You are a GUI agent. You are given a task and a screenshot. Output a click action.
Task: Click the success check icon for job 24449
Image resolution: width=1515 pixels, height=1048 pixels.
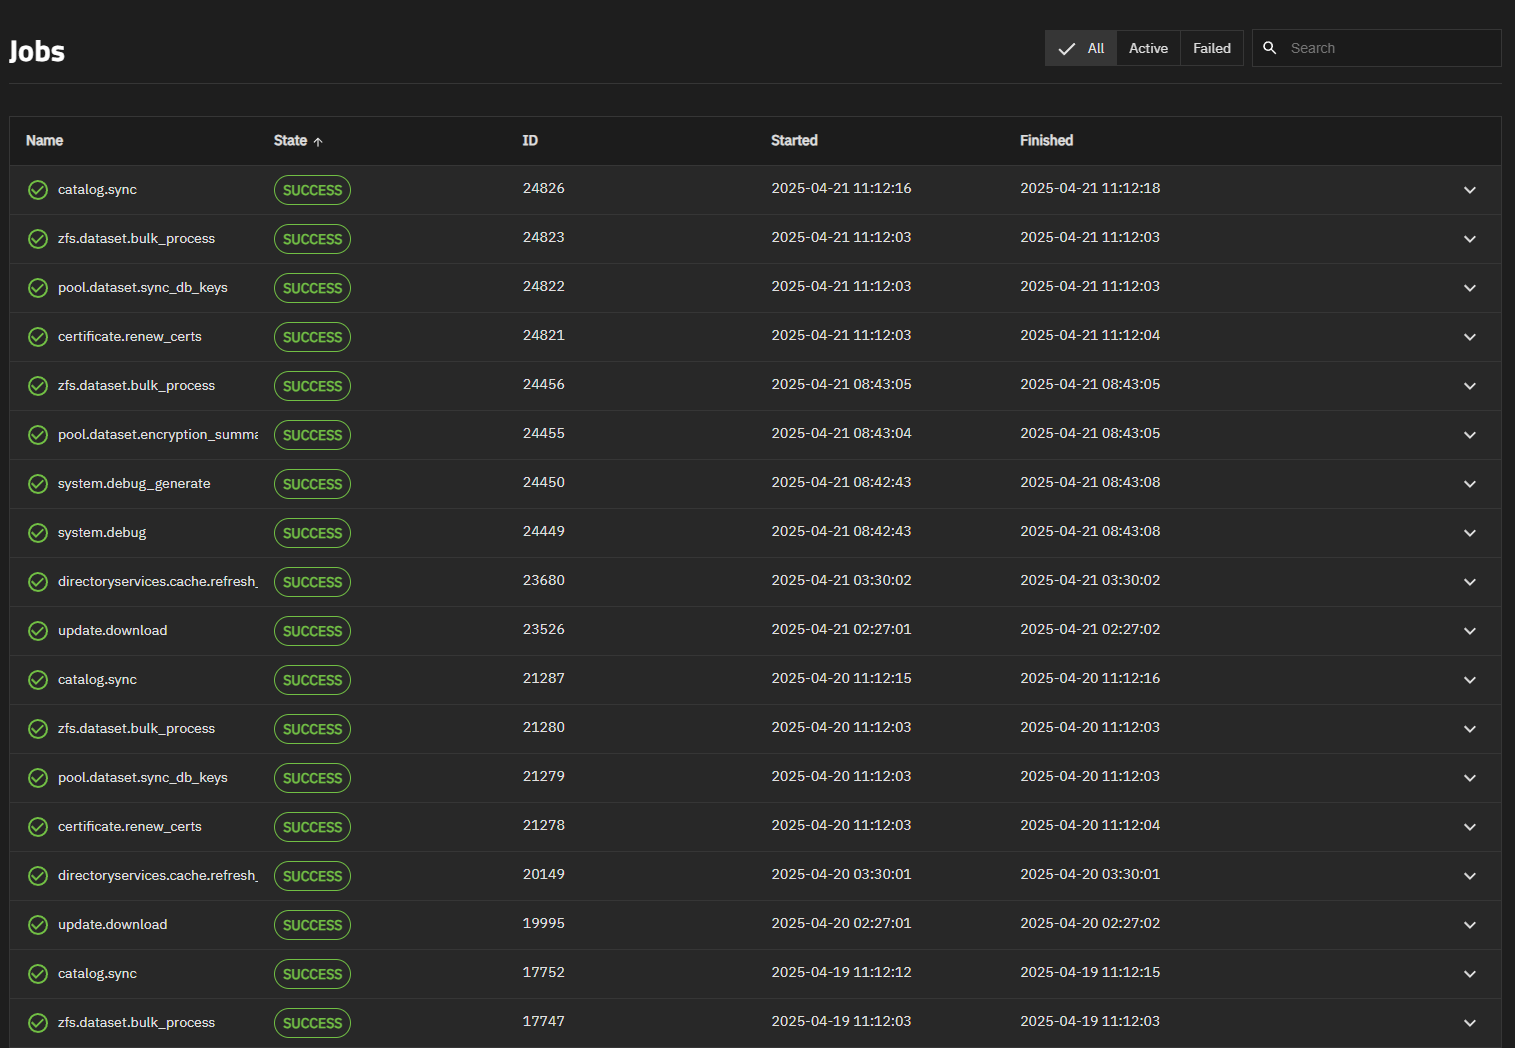tap(38, 533)
